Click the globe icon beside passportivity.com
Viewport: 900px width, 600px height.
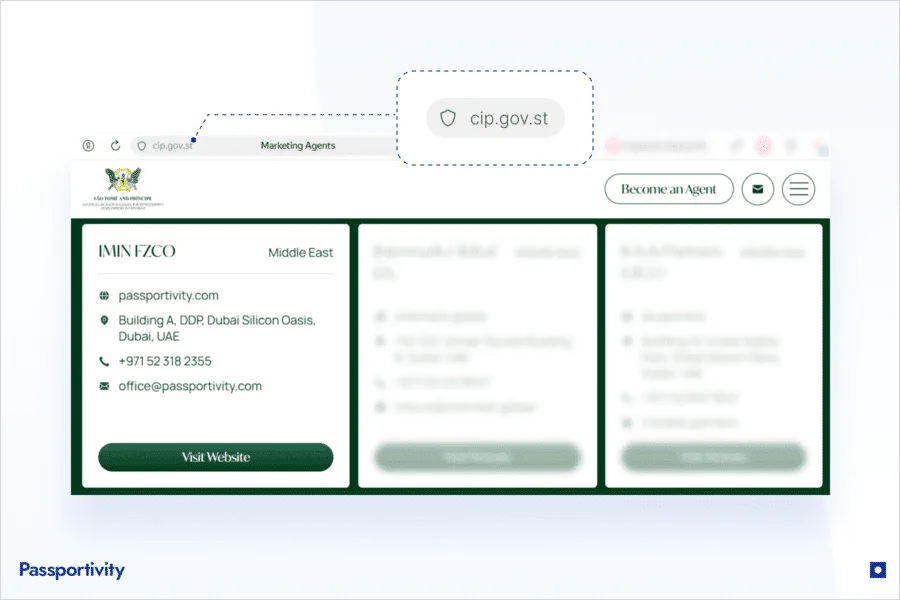click(x=104, y=296)
